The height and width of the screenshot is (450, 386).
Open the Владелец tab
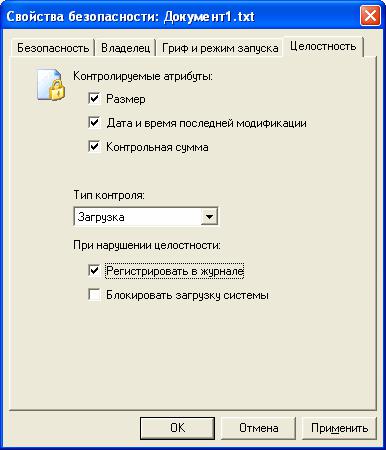coord(126,48)
